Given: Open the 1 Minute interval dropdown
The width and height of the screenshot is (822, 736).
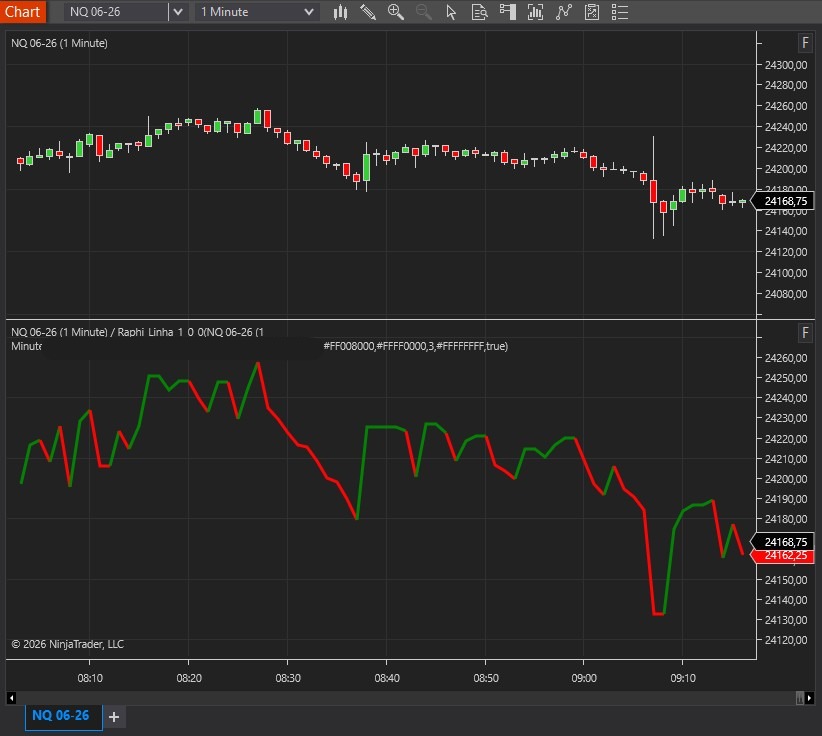Looking at the screenshot, I should tap(257, 12).
